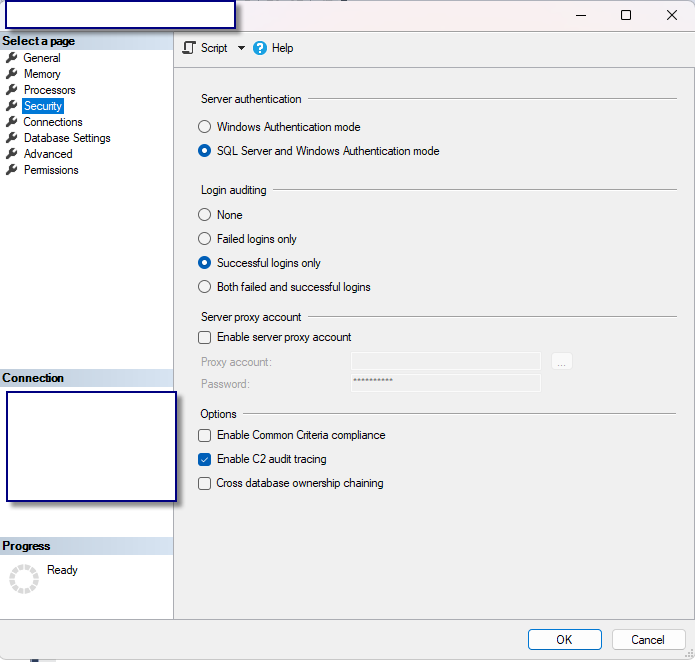Dismiss the dialog with Cancel
This screenshot has height=662, width=695.
click(648, 639)
